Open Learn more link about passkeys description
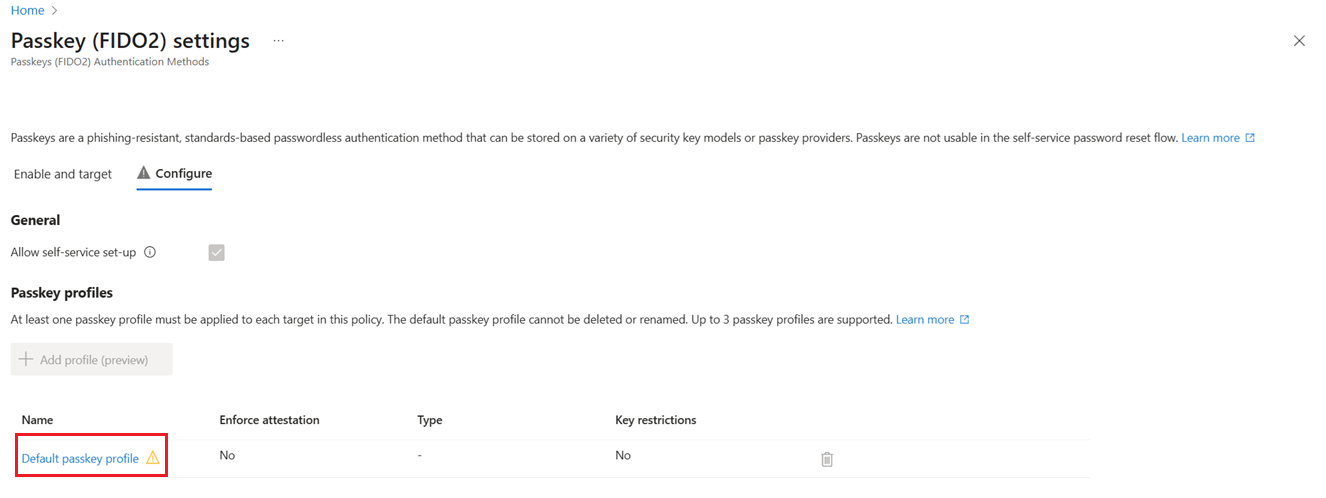This screenshot has height=498, width=1326. [1210, 138]
